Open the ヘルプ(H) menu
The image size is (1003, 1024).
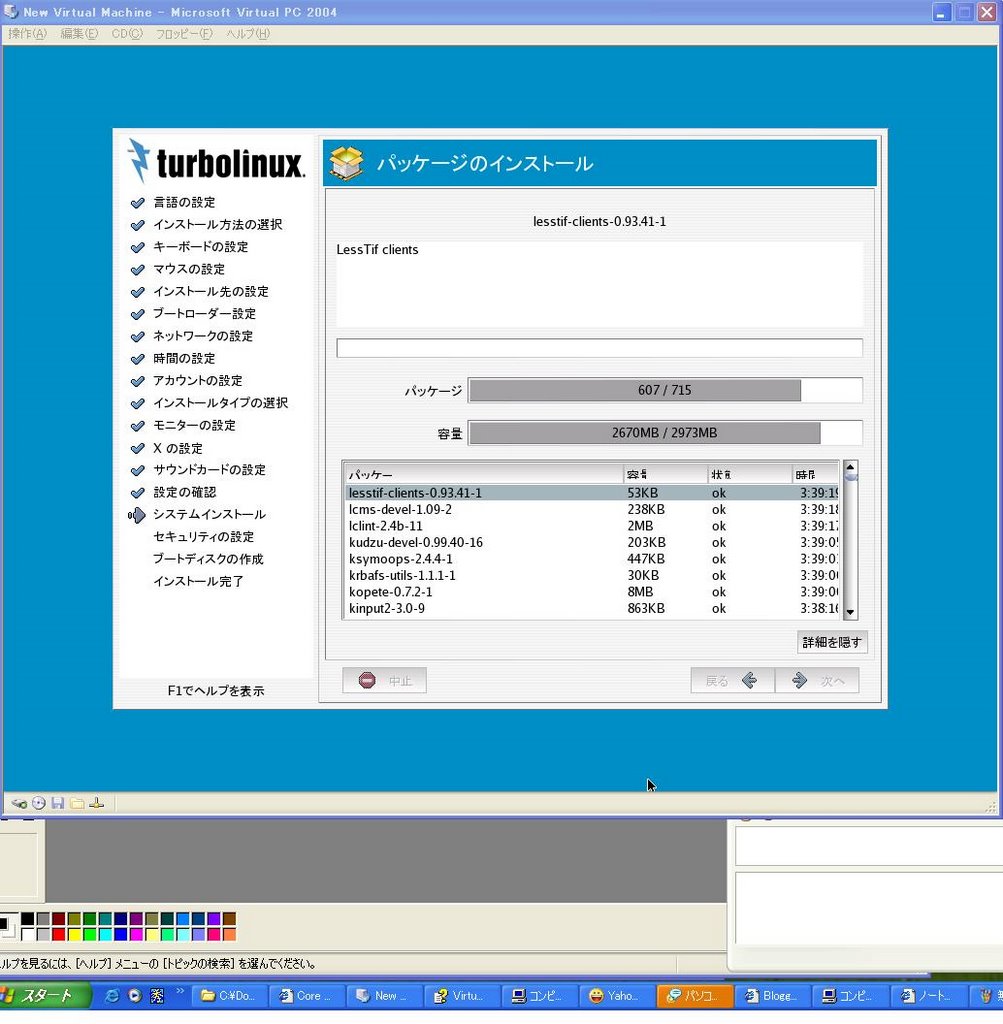click(248, 33)
